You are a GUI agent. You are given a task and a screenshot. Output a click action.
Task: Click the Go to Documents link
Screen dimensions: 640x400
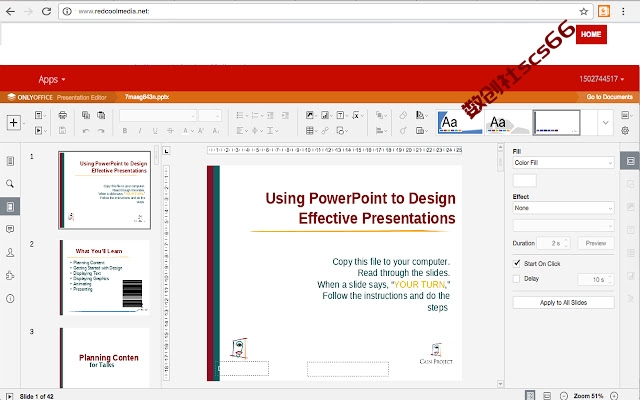click(x=609, y=97)
